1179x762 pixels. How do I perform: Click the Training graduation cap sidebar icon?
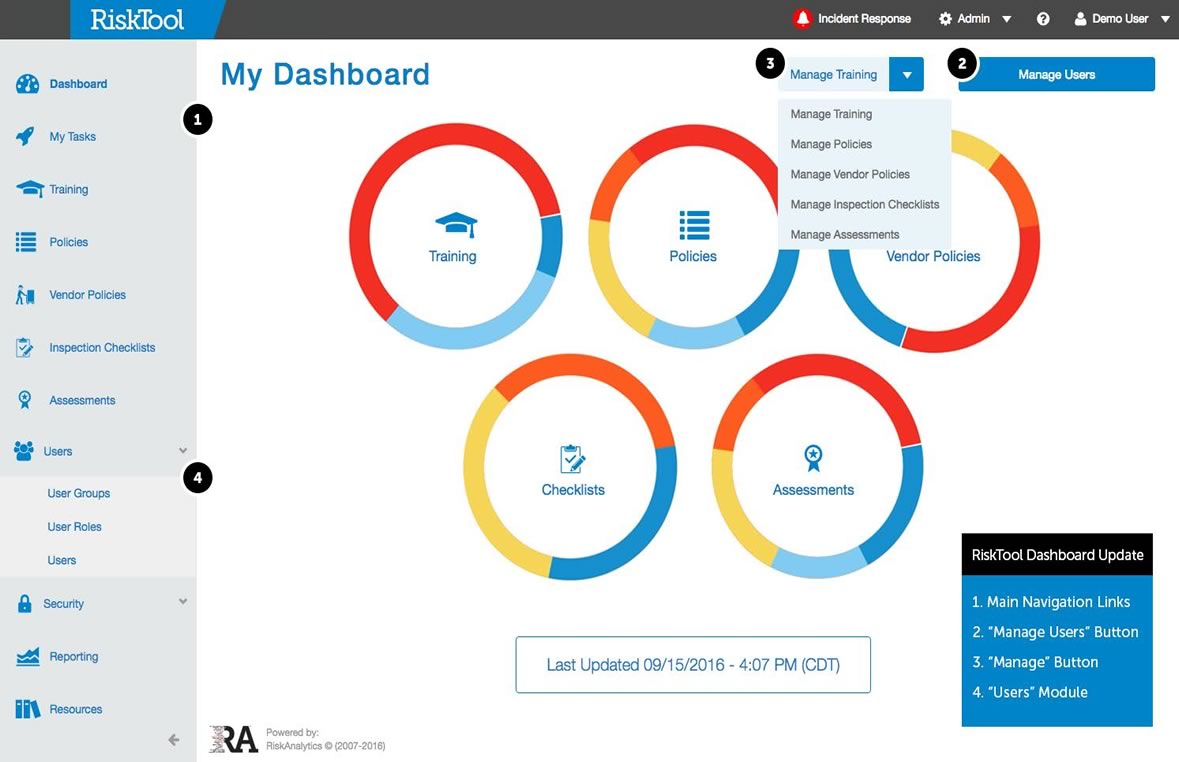(x=29, y=189)
